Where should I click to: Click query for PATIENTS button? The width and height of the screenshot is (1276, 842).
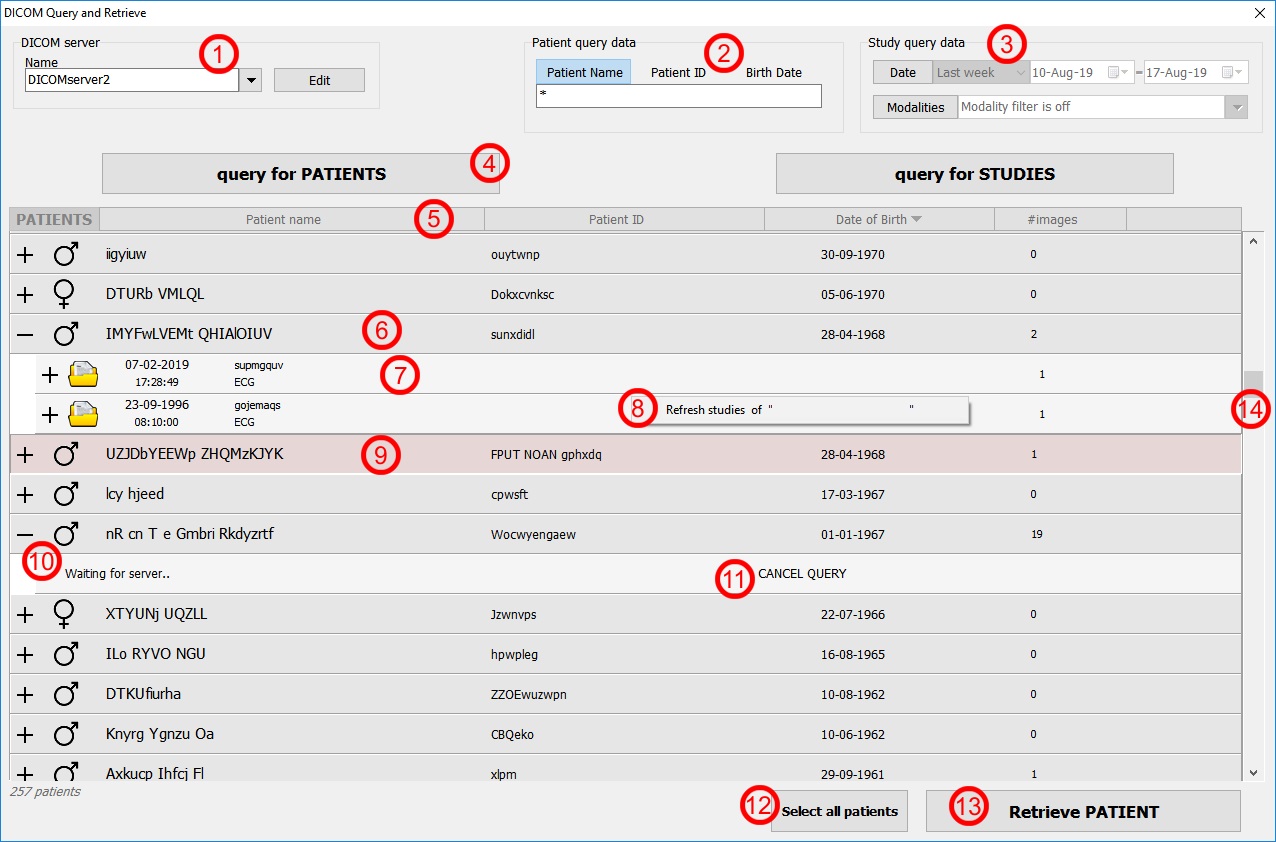click(301, 174)
